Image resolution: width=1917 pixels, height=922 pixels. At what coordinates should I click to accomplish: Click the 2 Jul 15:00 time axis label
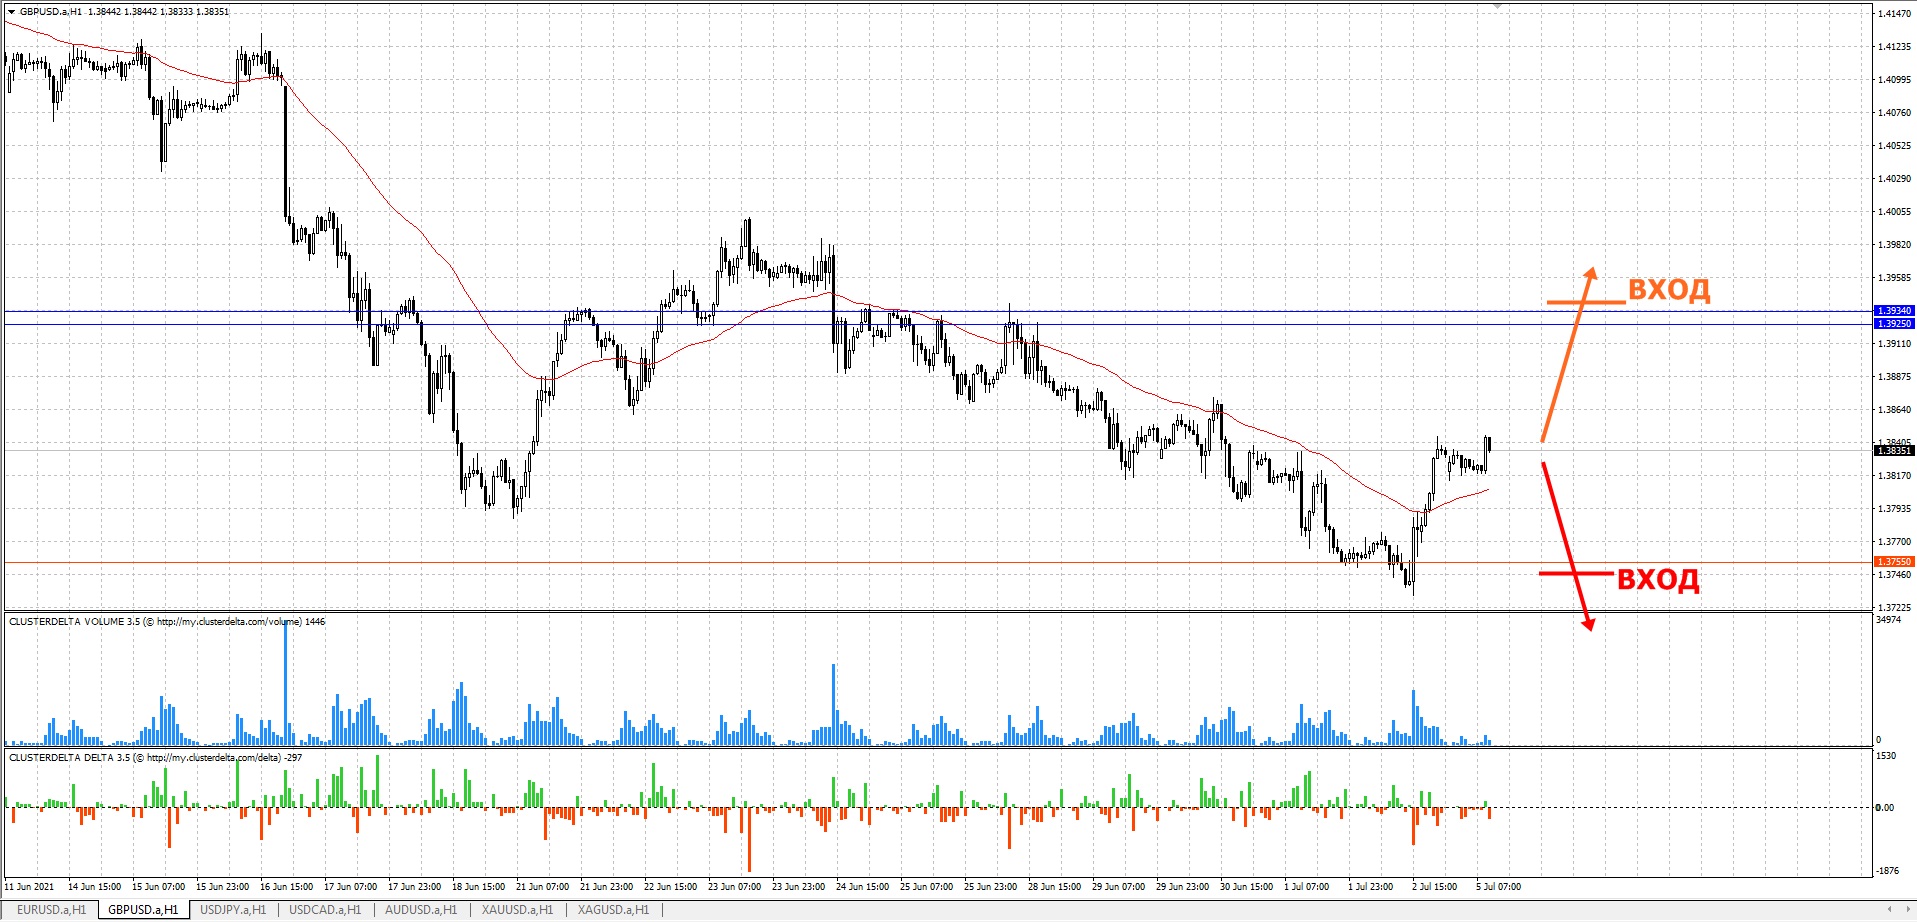click(1435, 887)
